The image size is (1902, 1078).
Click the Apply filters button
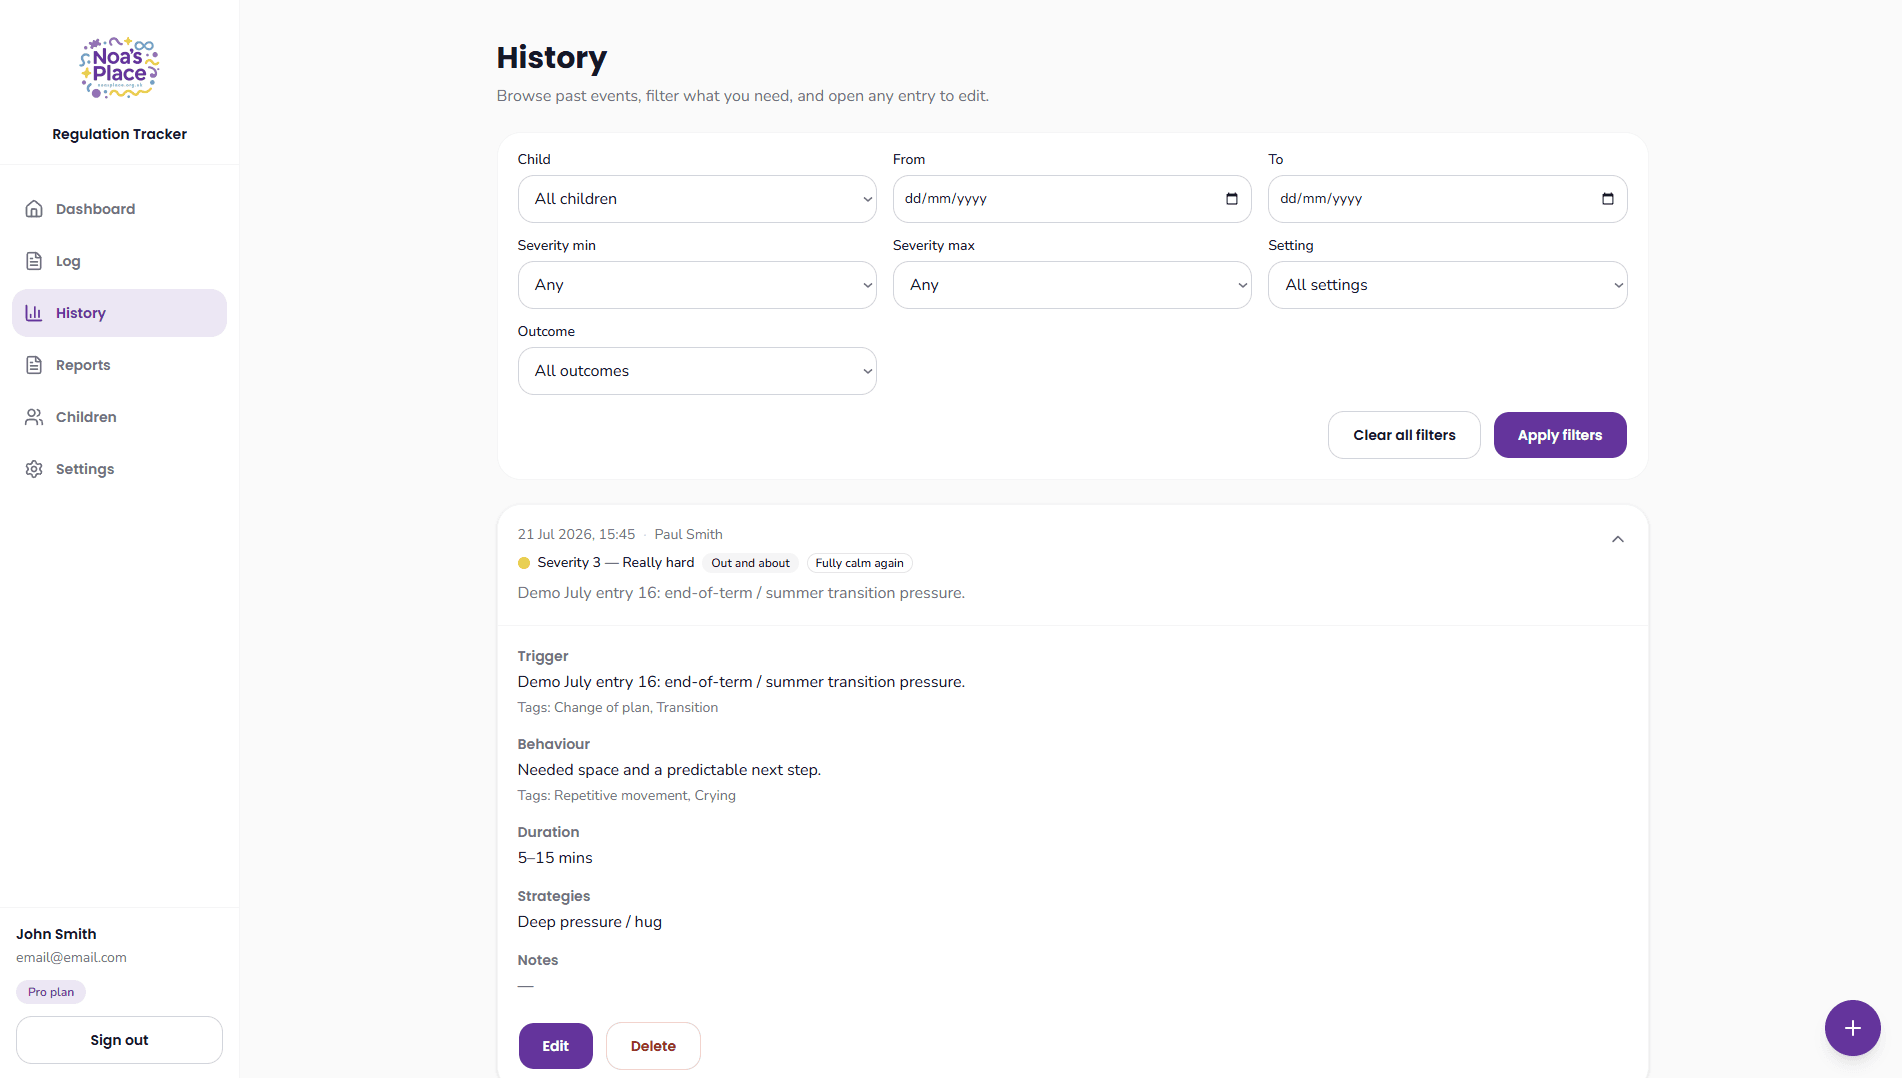[x=1560, y=435]
